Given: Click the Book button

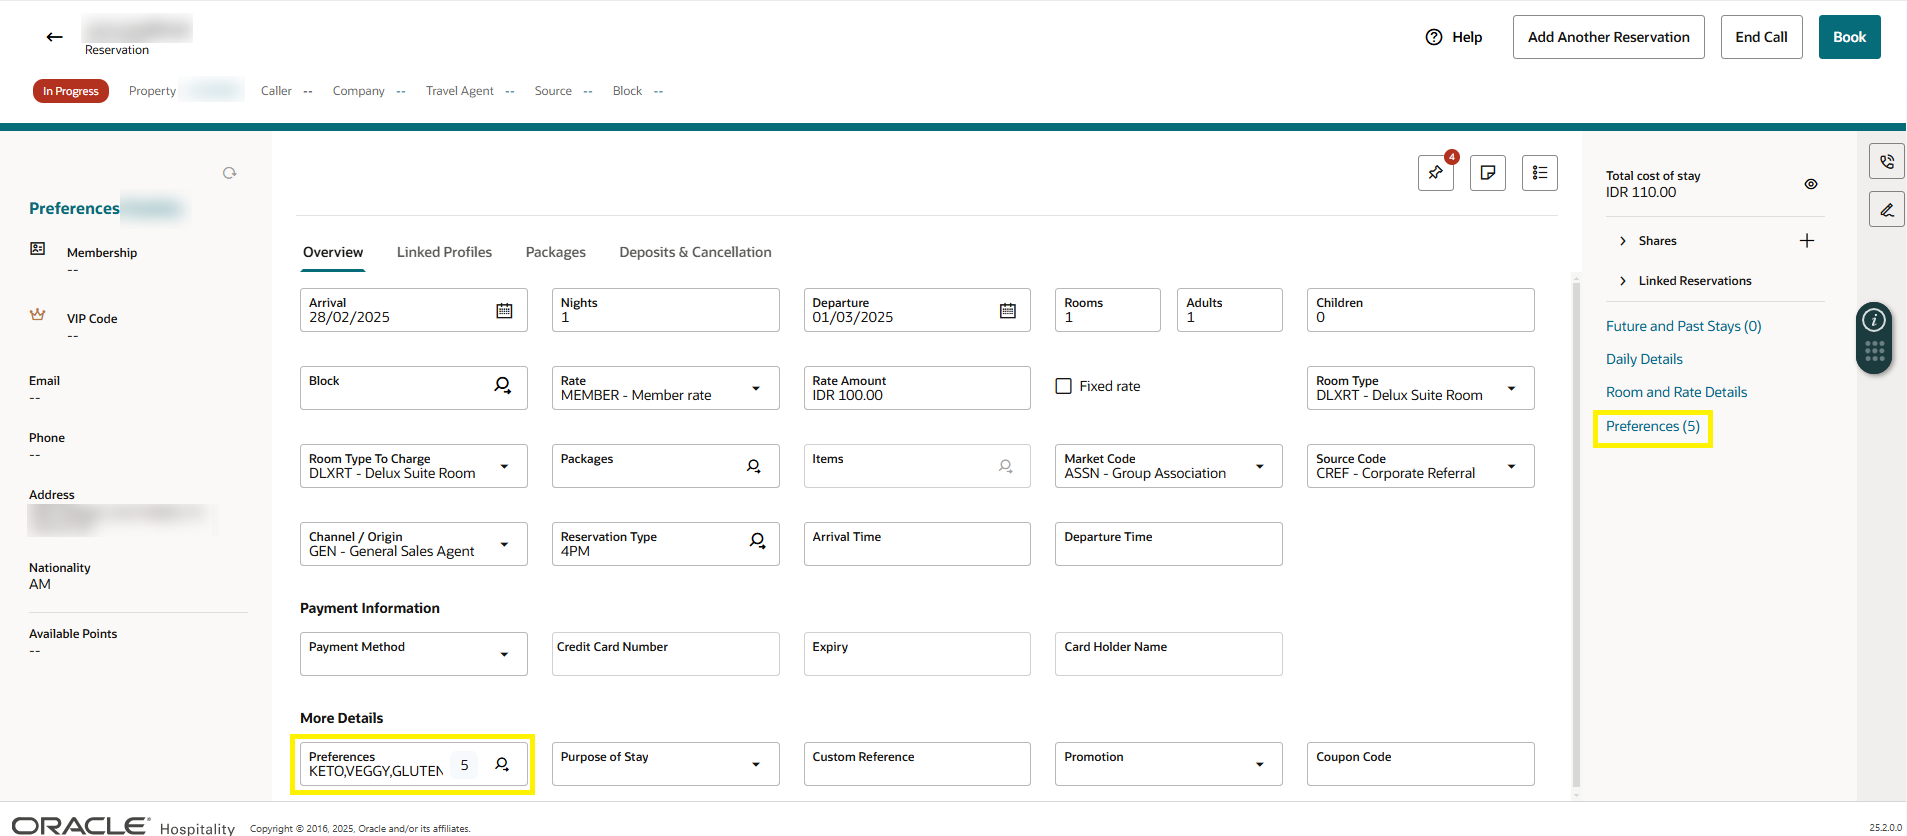Looking at the screenshot, I should (1849, 37).
